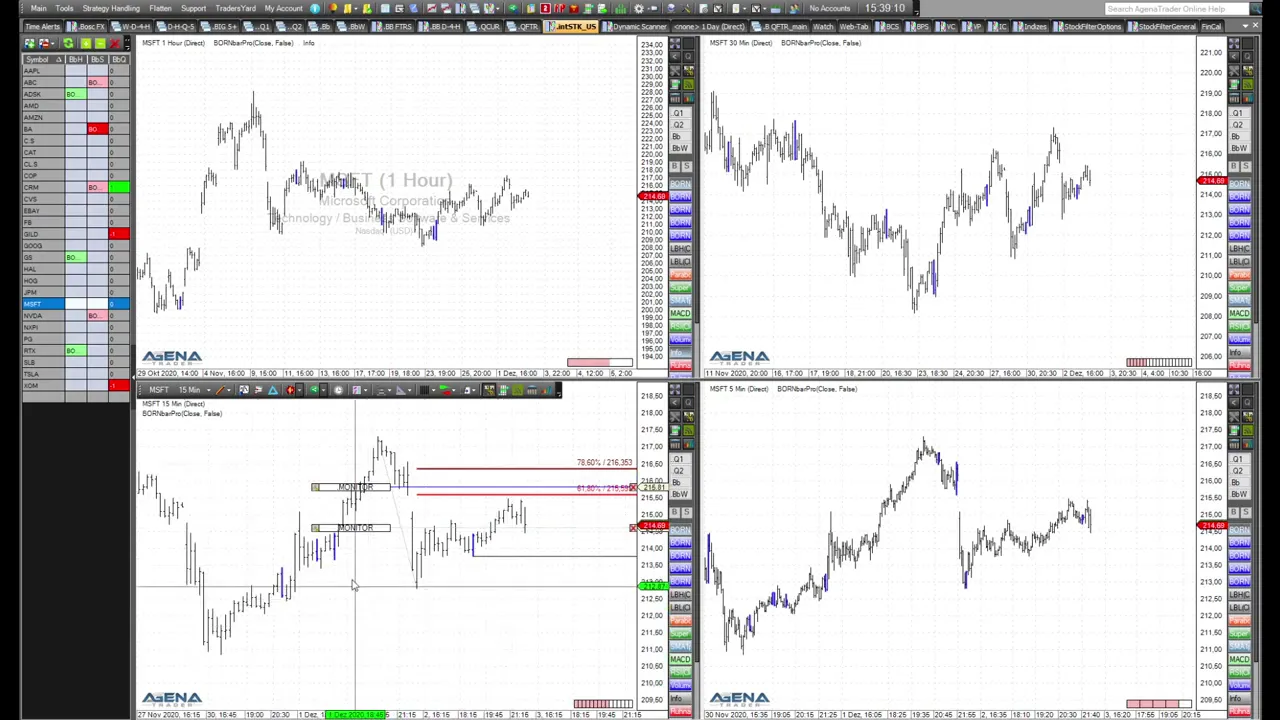Open the My Account menu
This screenshot has height=720, width=1280.
click(x=283, y=8)
